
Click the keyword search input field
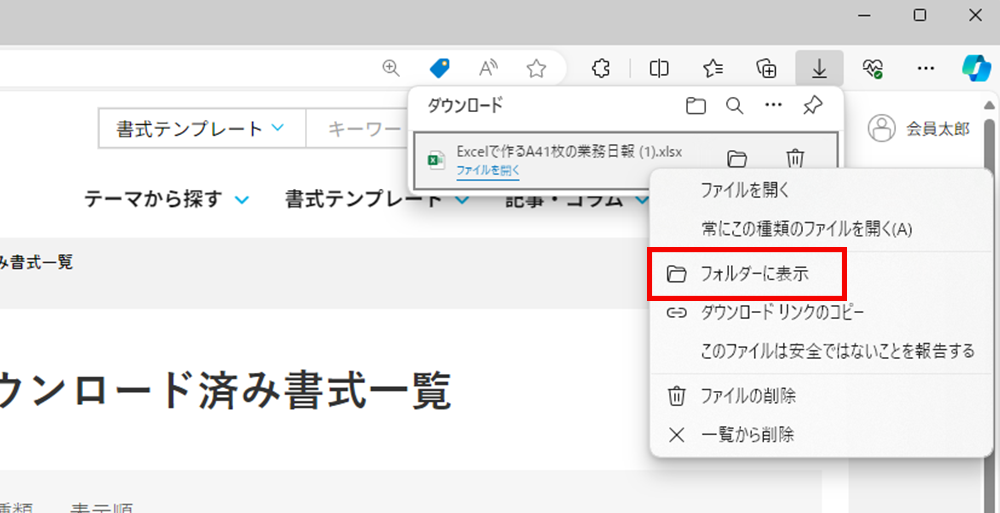[357, 128]
